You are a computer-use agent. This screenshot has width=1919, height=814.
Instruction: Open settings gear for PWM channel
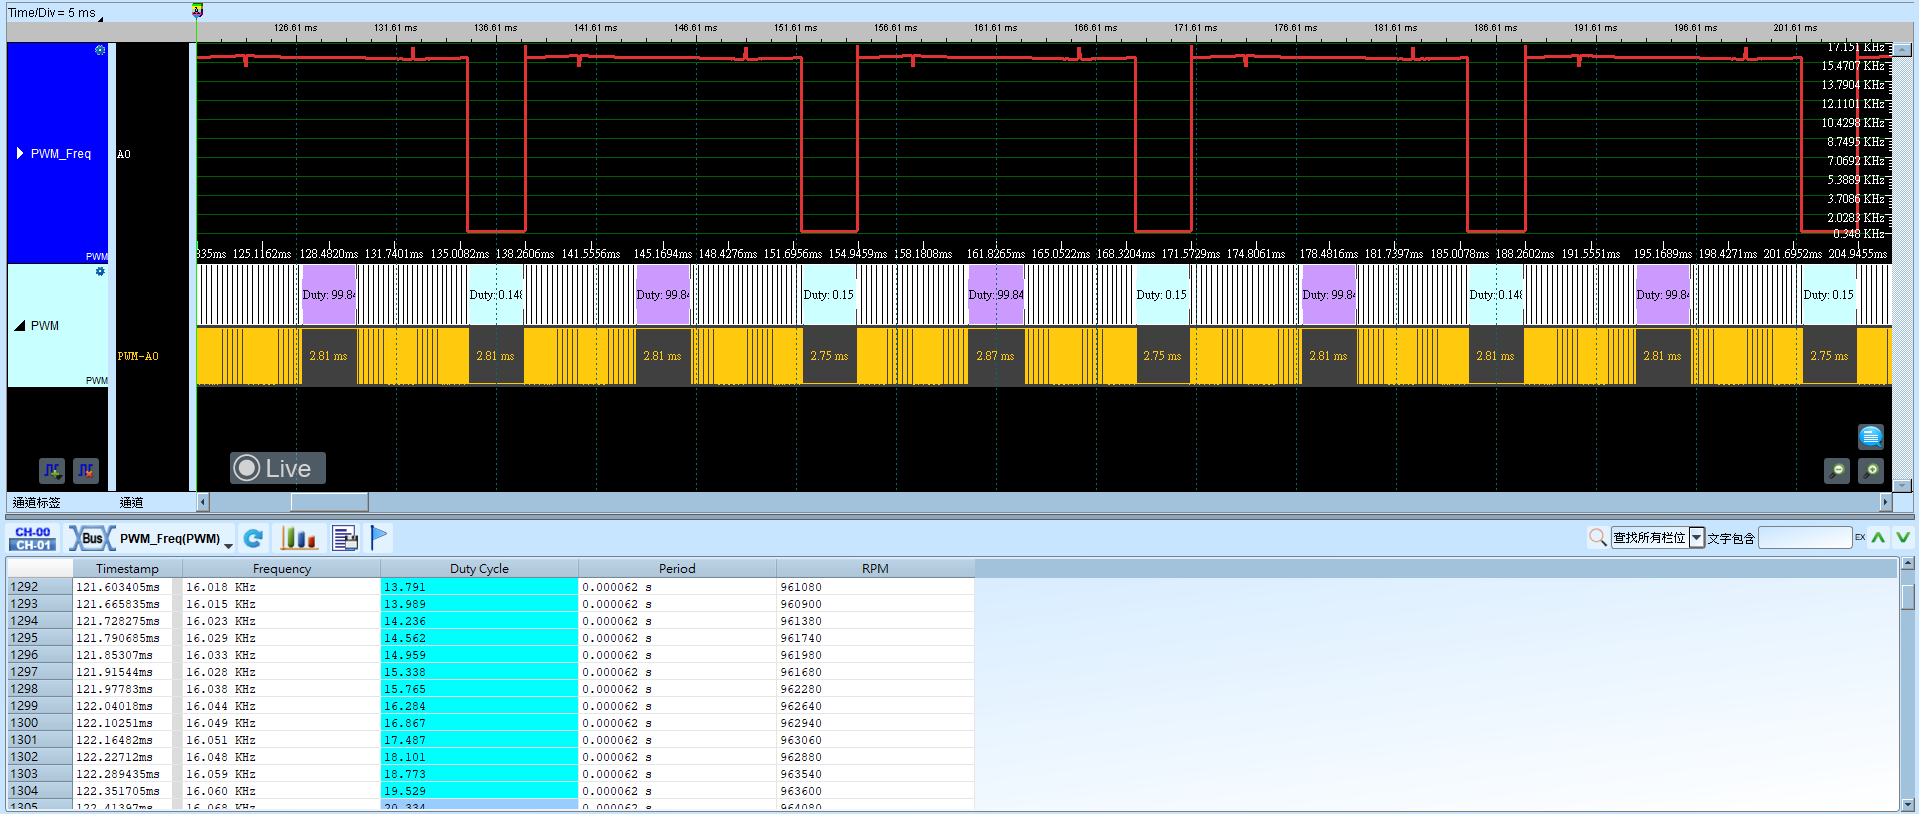[x=100, y=271]
